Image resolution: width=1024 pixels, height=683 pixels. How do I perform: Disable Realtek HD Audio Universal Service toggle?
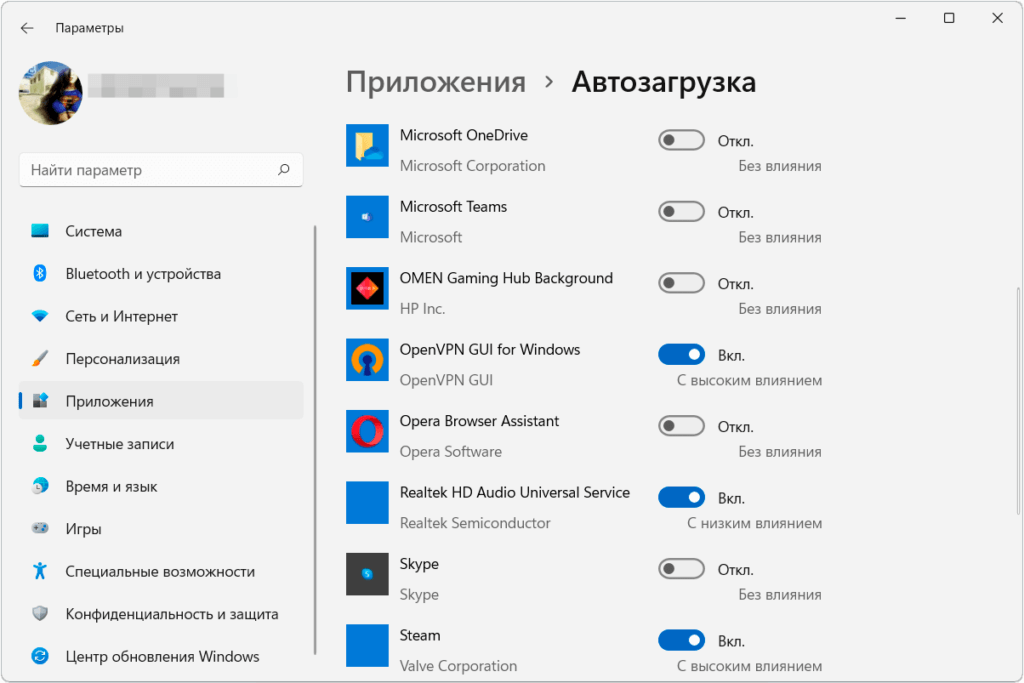681,498
